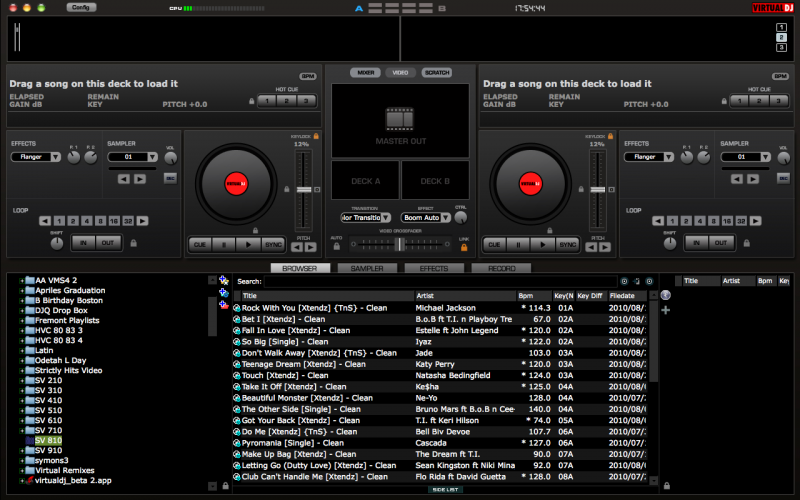
Task: Set left deck loop IN point
Action: (83, 243)
